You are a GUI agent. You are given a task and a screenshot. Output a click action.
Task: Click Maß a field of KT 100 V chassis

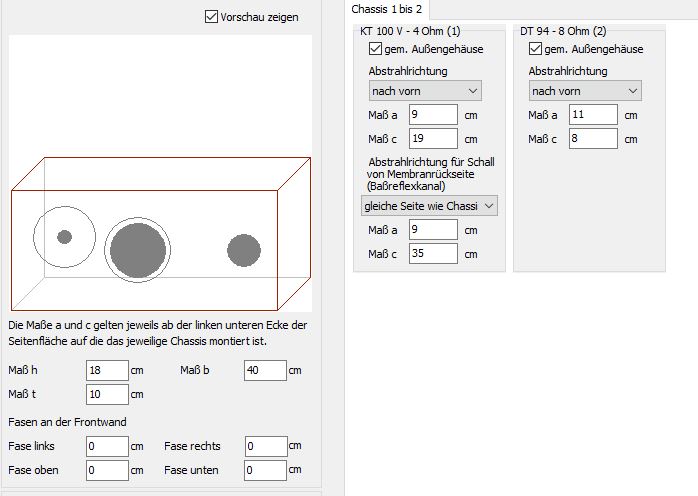(x=433, y=114)
